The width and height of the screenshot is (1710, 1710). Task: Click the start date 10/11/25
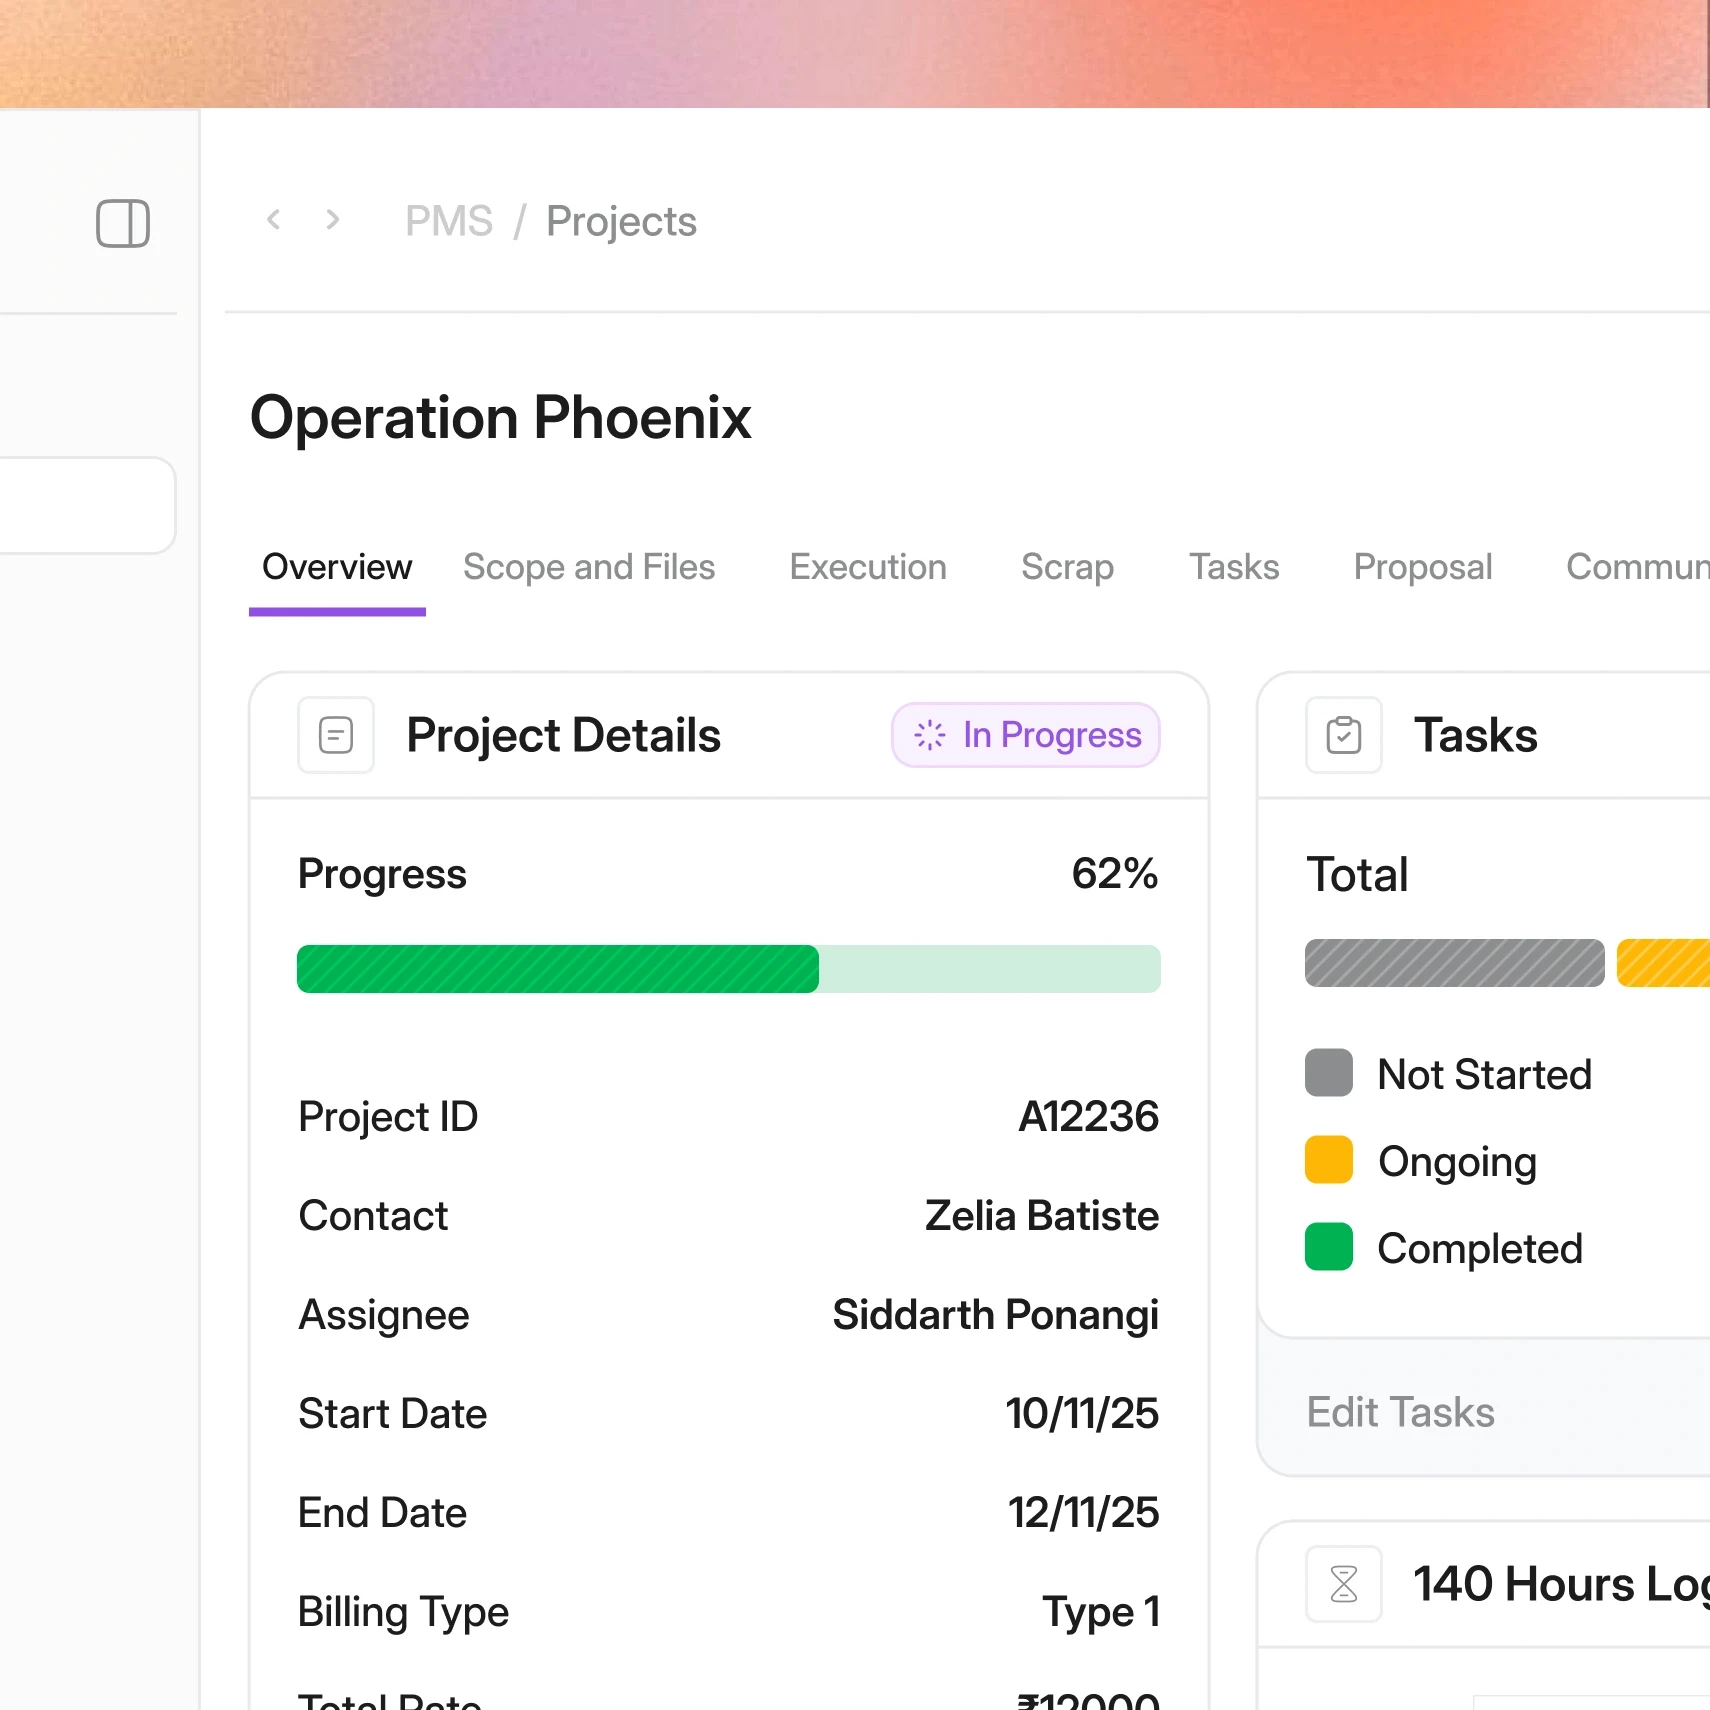click(x=1083, y=1413)
